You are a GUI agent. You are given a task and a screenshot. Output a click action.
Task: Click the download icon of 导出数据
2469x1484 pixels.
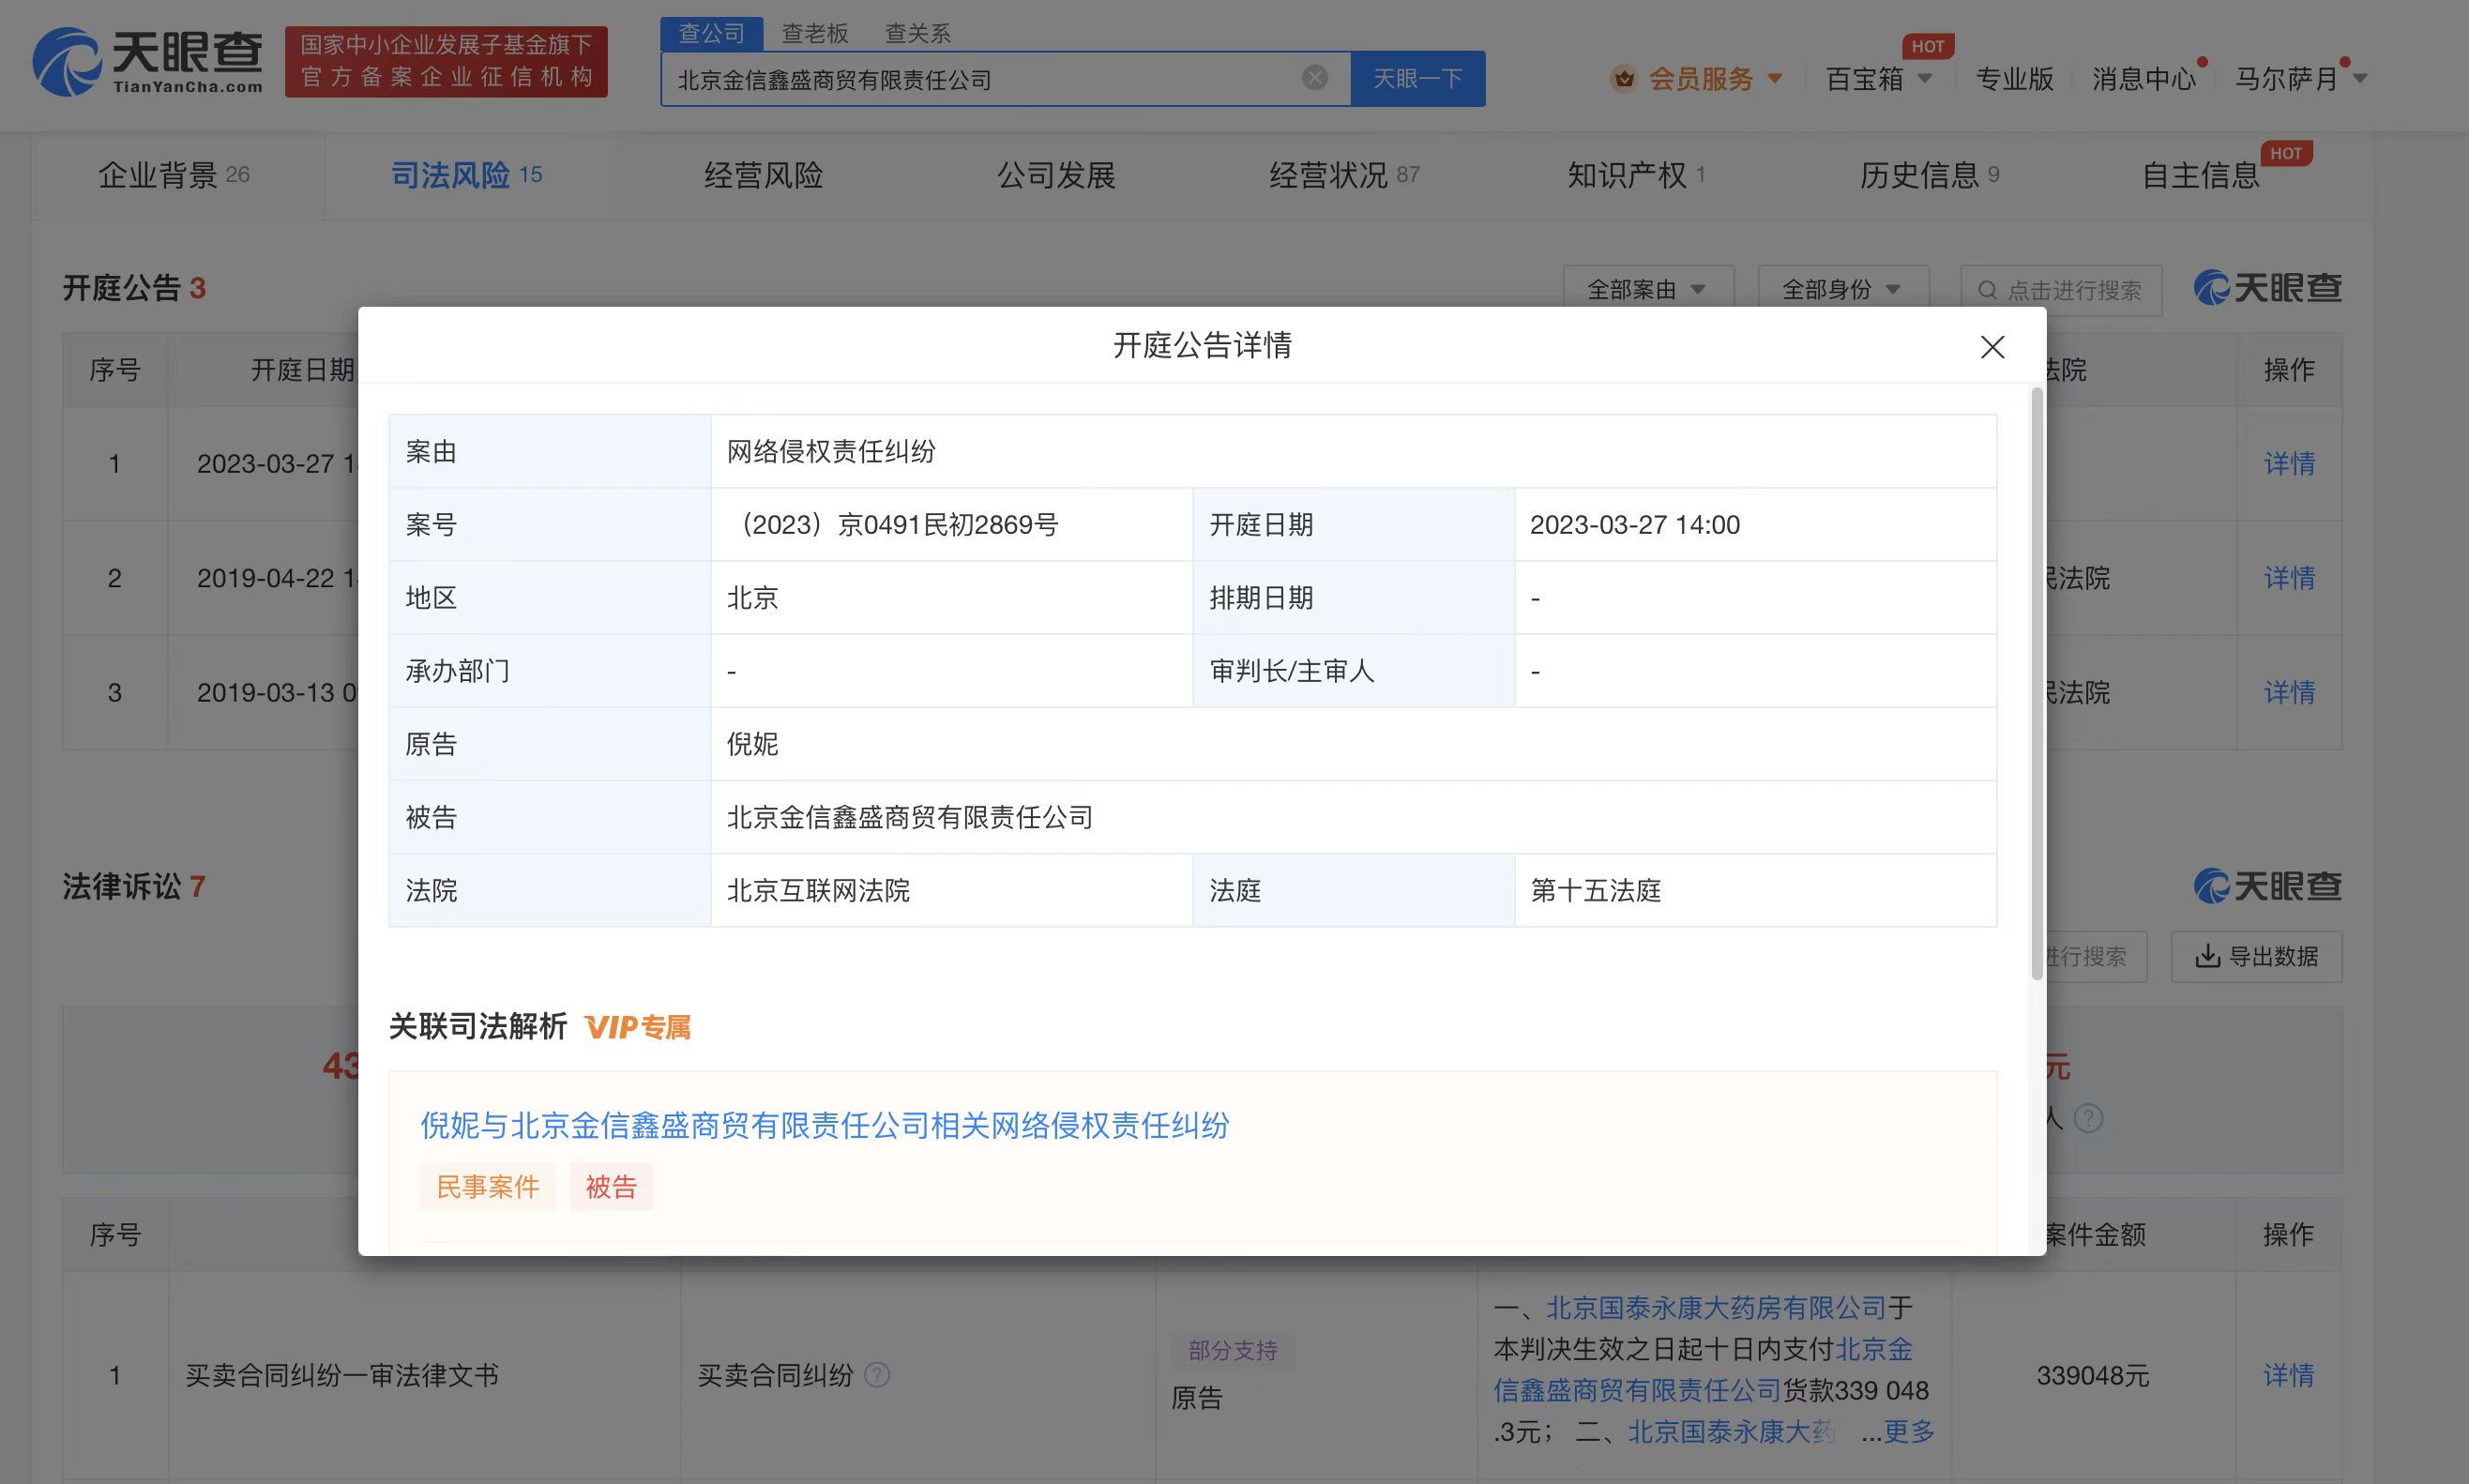click(2207, 956)
